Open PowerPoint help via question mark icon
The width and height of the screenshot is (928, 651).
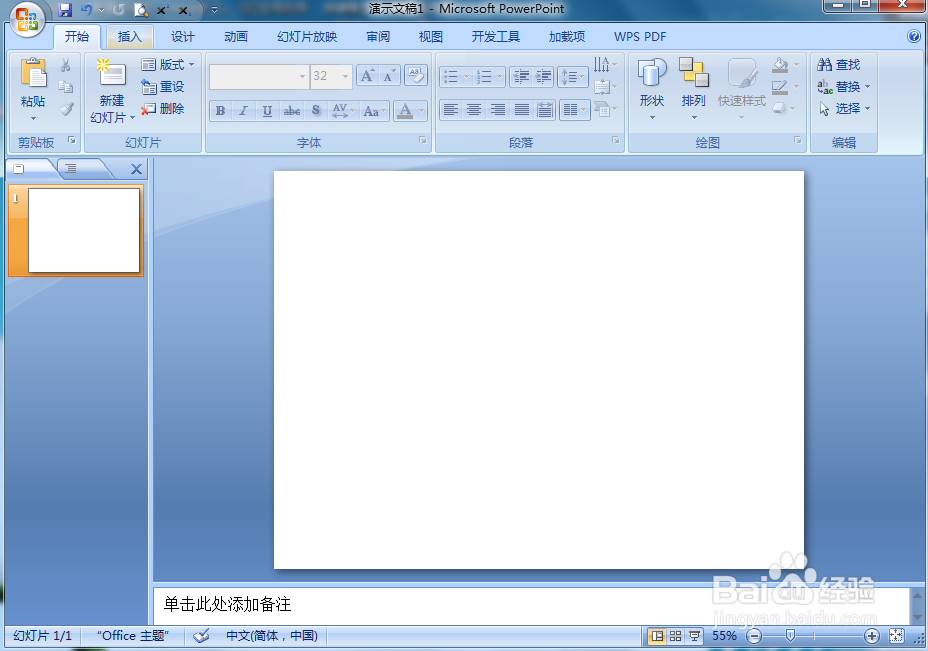tap(913, 36)
